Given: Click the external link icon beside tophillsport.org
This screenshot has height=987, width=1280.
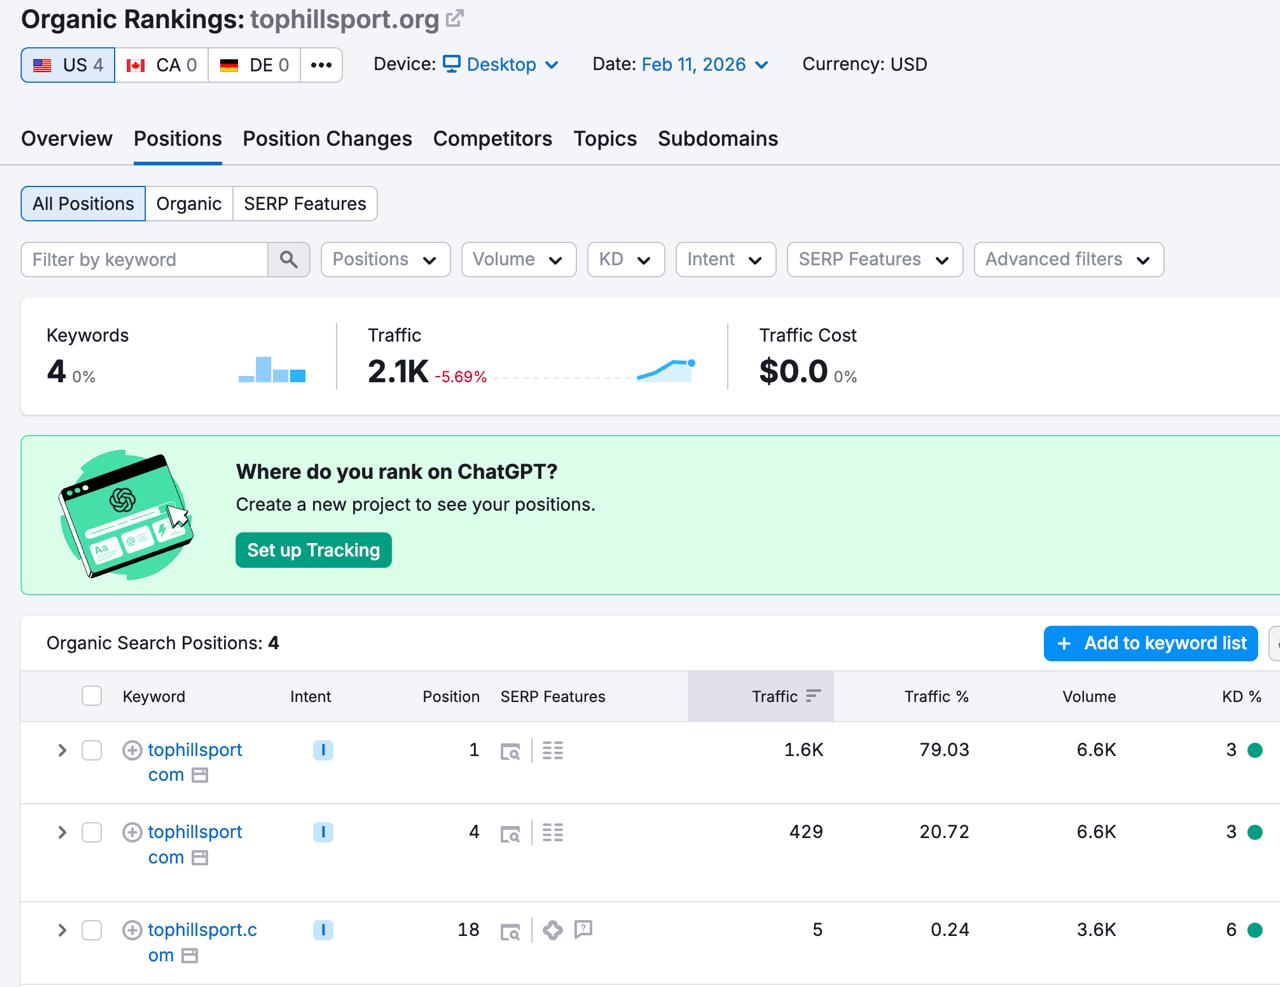Looking at the screenshot, I should pyautogui.click(x=455, y=19).
